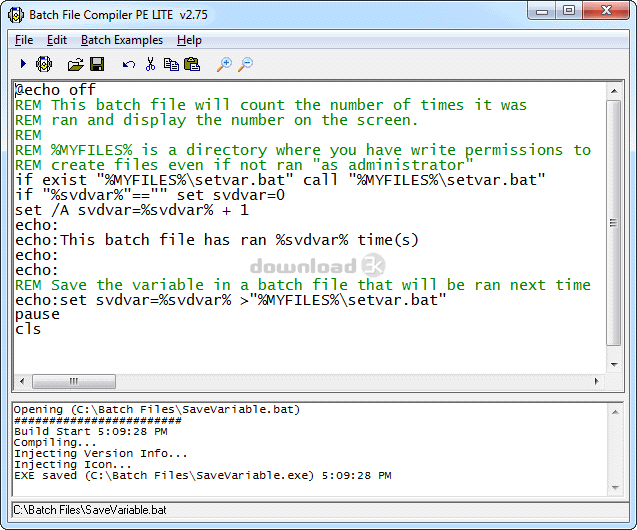The height and width of the screenshot is (530, 637).
Task: Click the 'cls' command line
Action: [28, 329]
